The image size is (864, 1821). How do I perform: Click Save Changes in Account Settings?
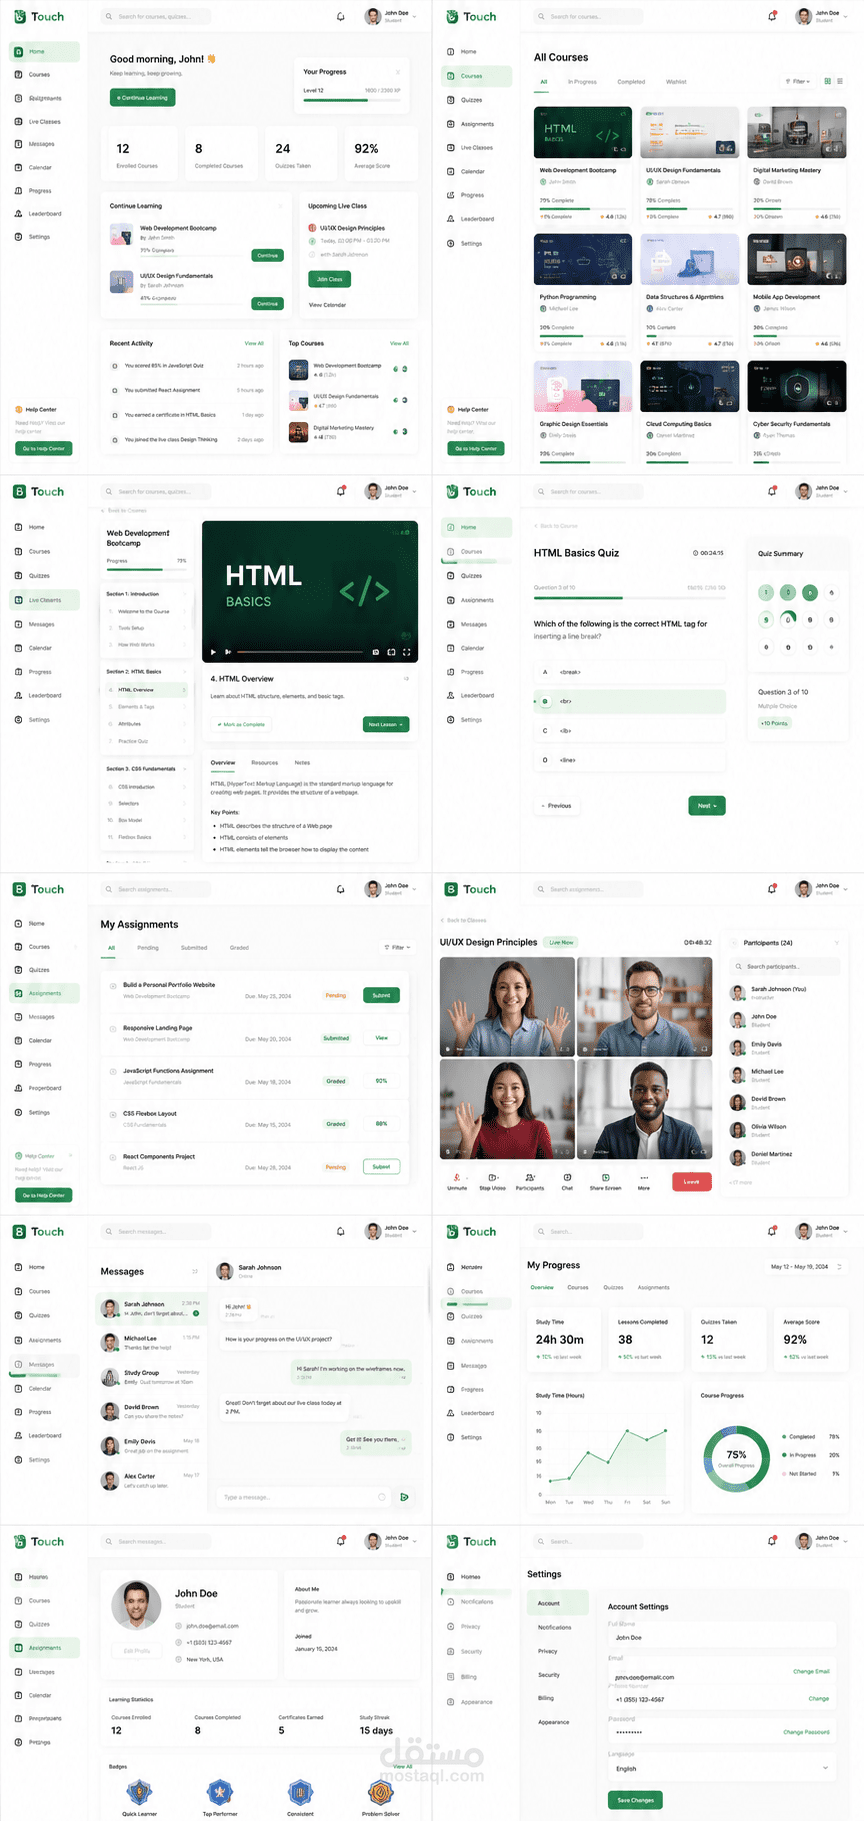(635, 1800)
